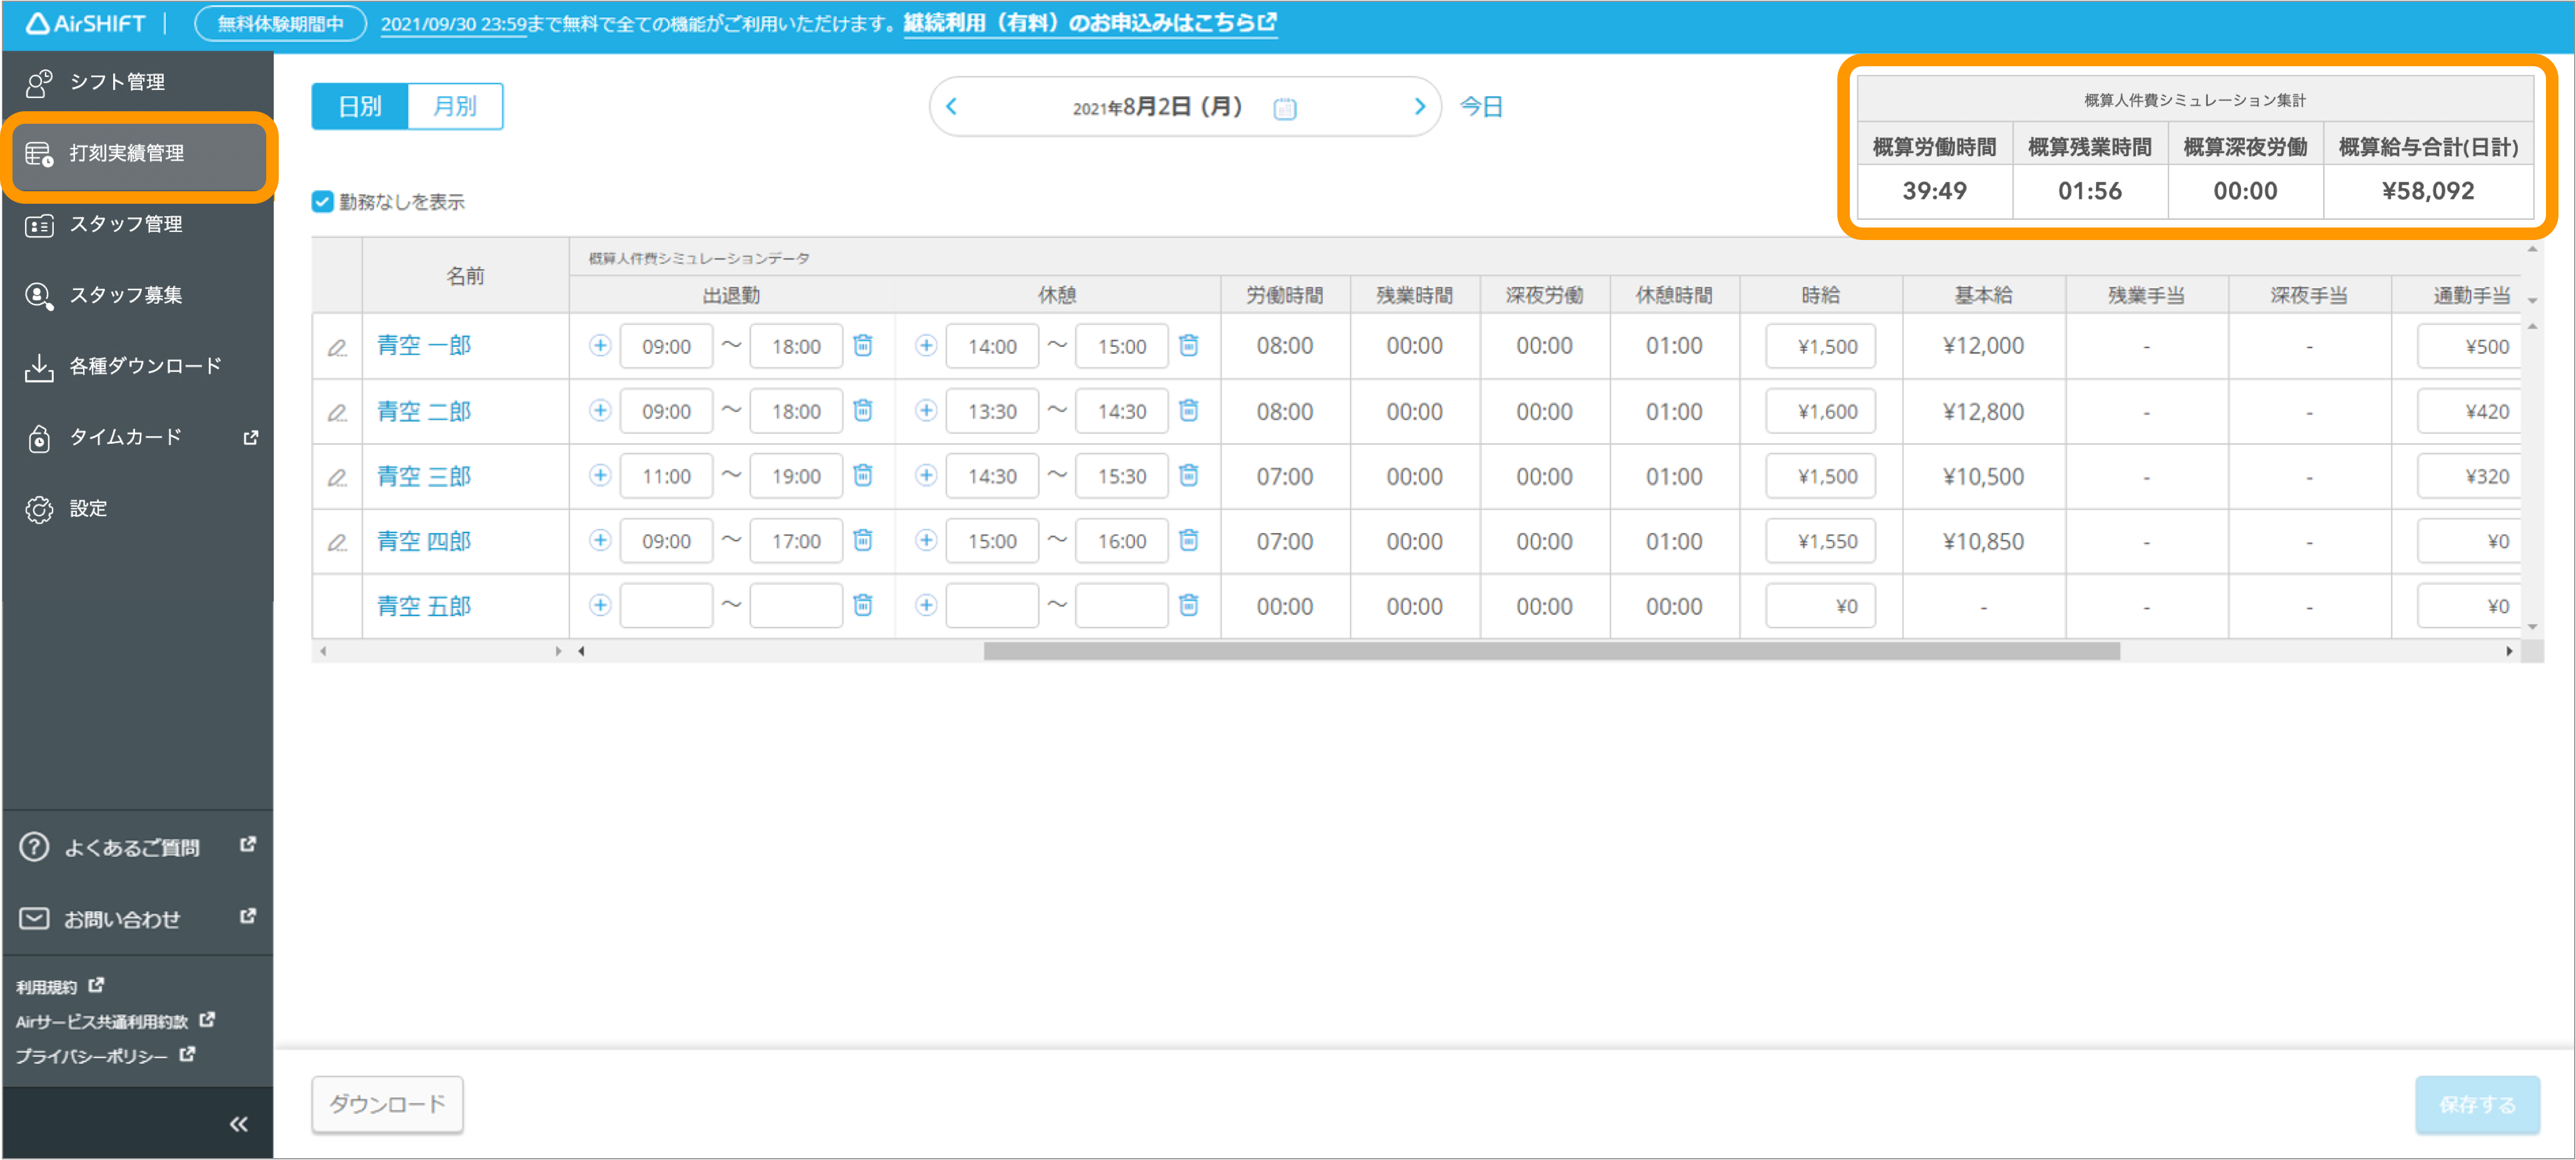Delete attendance trash icon for 青空 四郎
The width and height of the screenshot is (2576, 1160).
[863, 541]
